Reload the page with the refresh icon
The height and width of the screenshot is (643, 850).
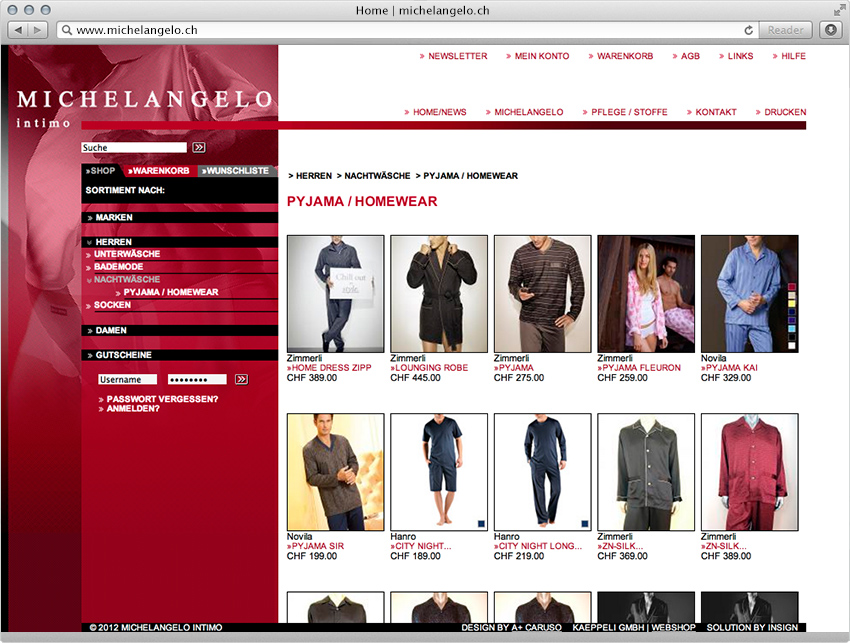coord(748,30)
